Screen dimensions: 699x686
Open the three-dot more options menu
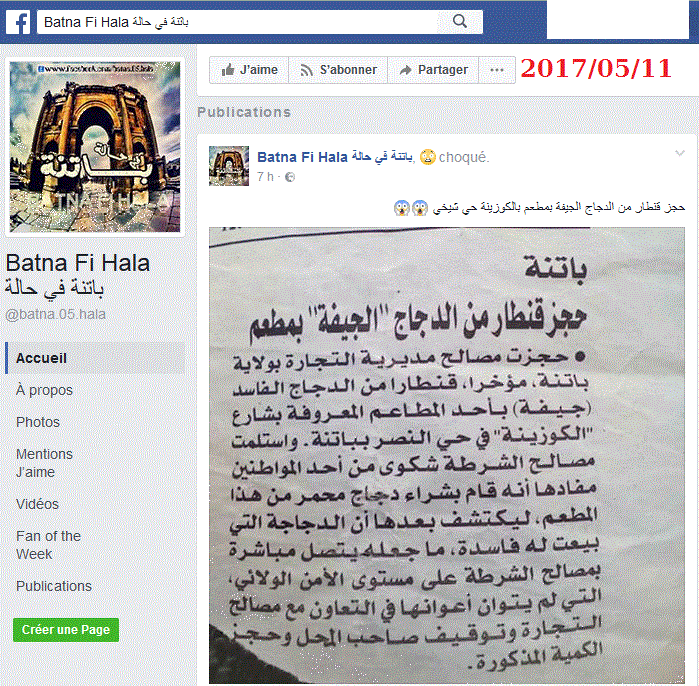tap(497, 70)
